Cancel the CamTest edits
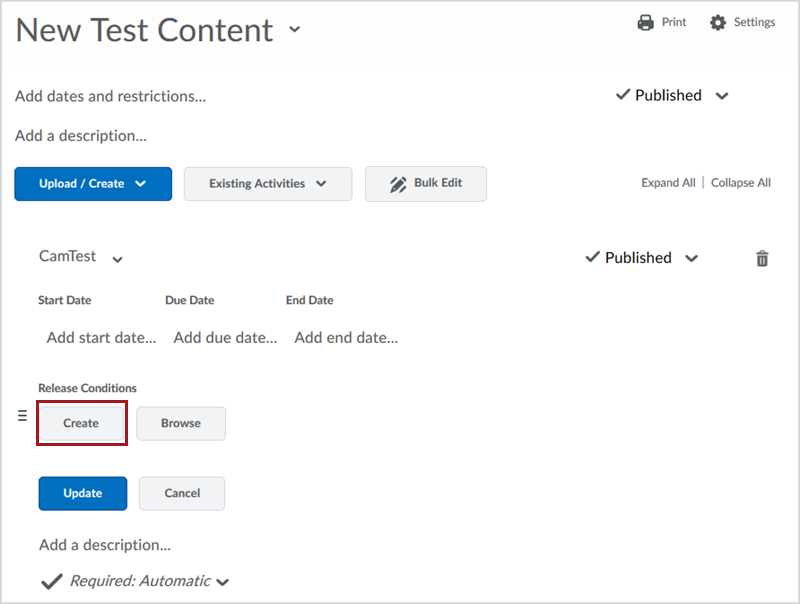 pyautogui.click(x=182, y=493)
